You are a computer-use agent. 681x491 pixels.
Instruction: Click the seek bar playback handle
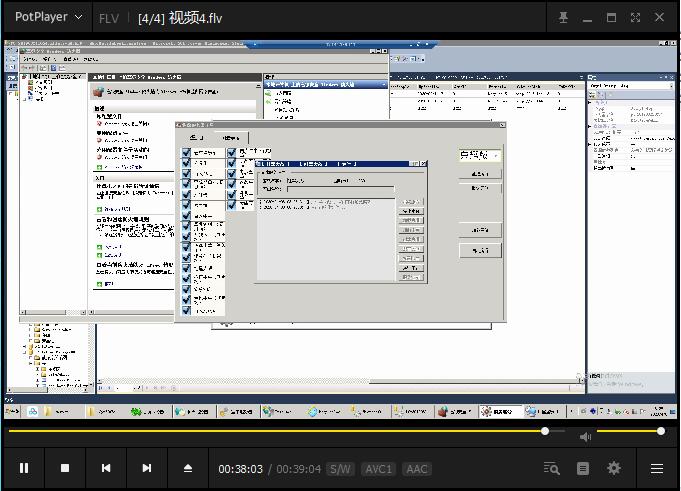tap(545, 431)
